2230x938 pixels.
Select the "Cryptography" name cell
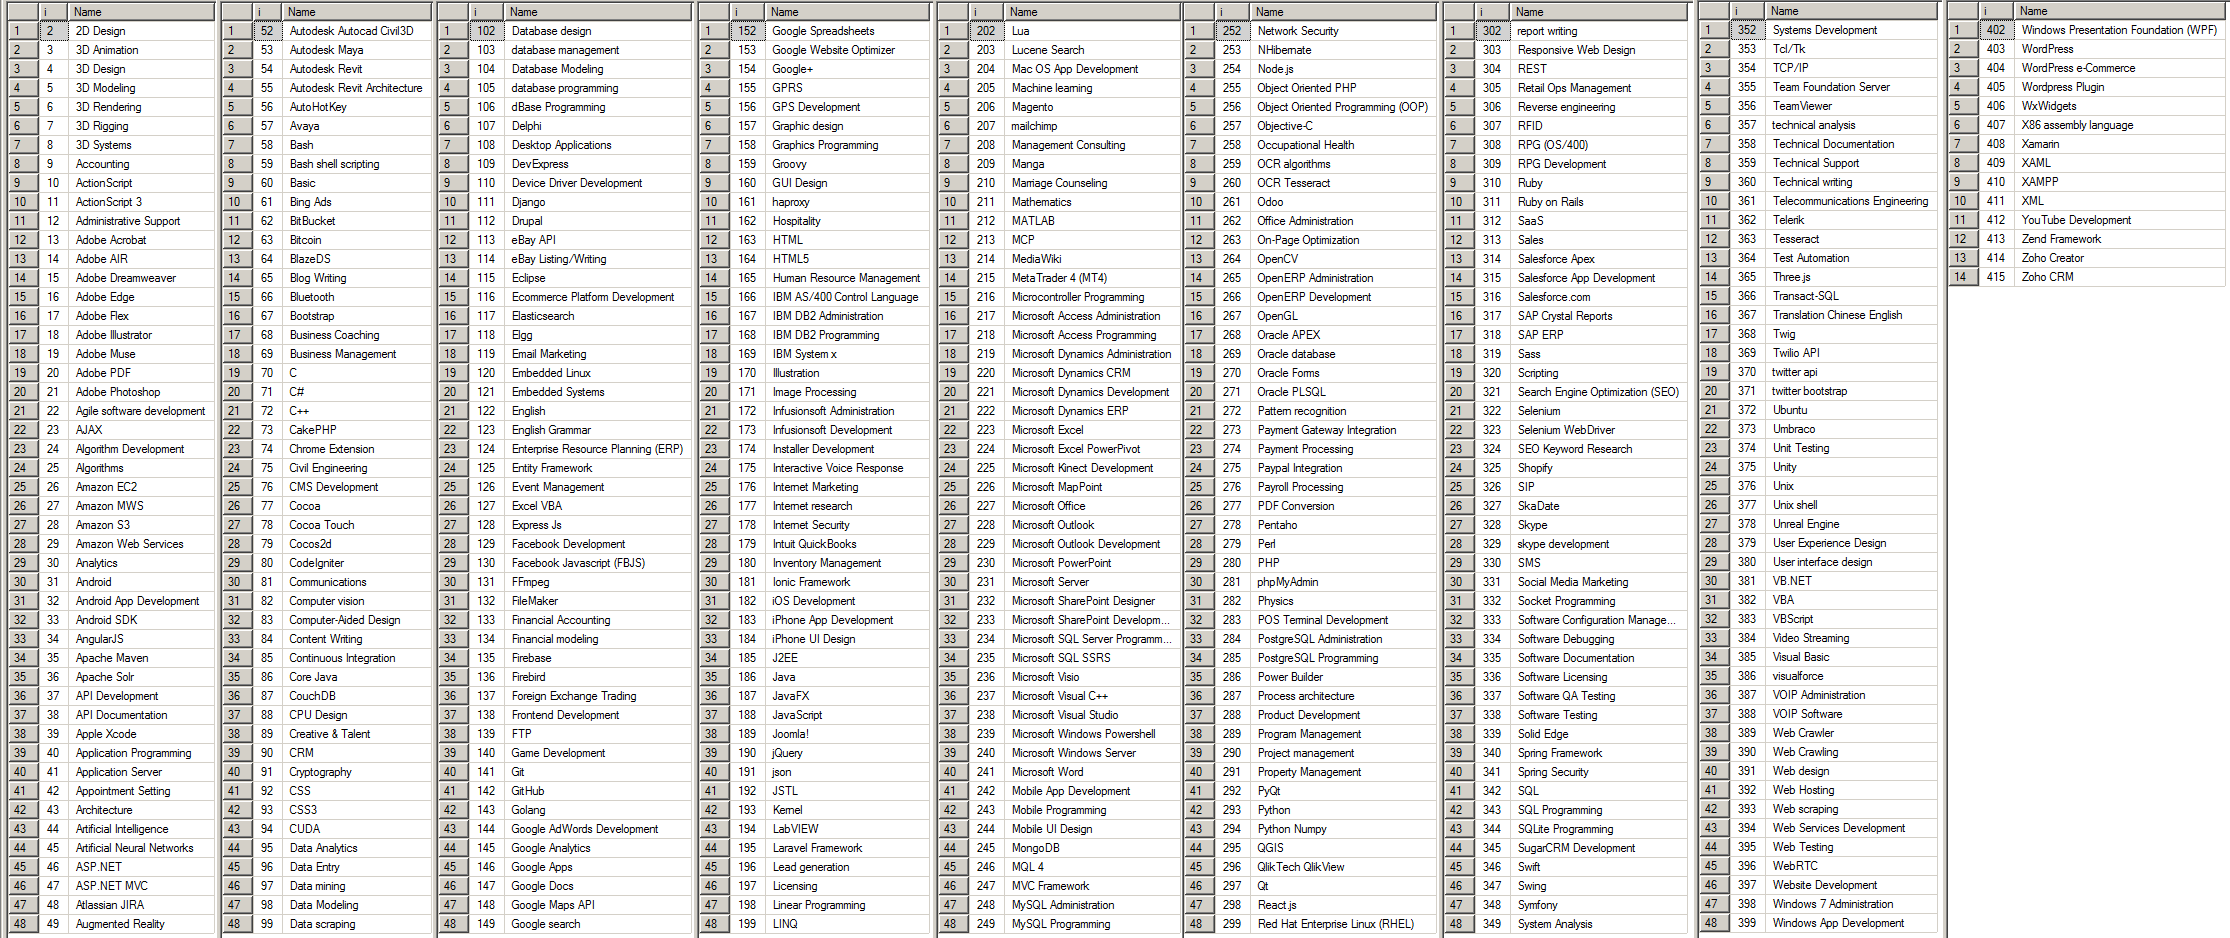(357, 772)
